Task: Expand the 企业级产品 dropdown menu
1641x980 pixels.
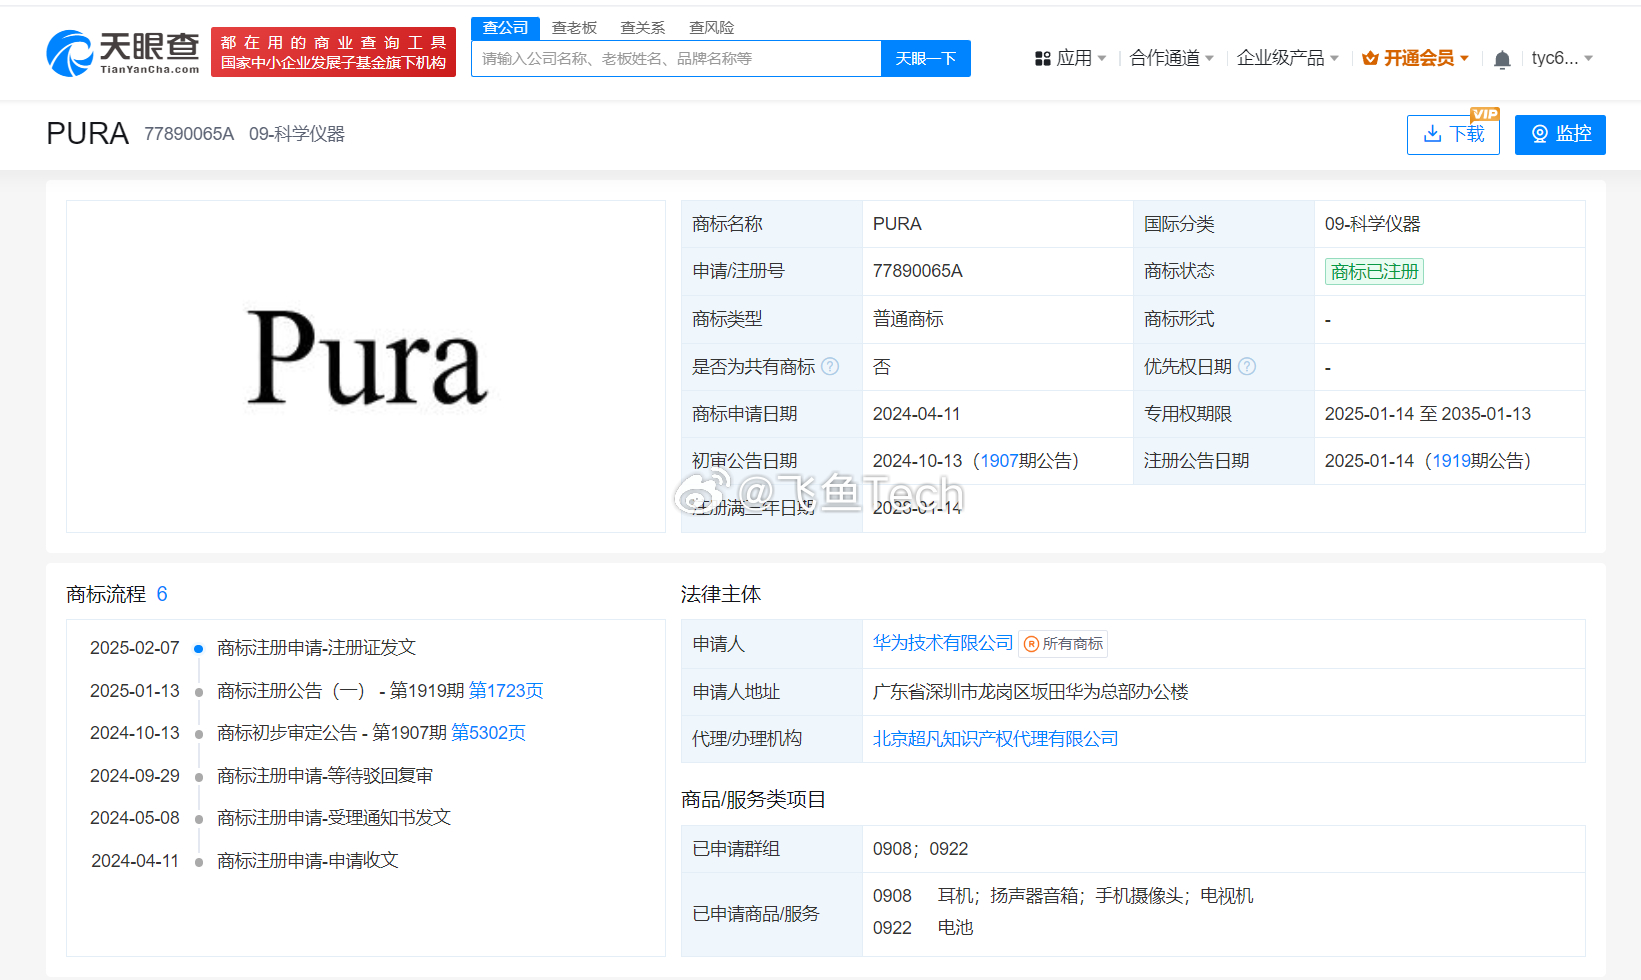Action: pyautogui.click(x=1288, y=58)
